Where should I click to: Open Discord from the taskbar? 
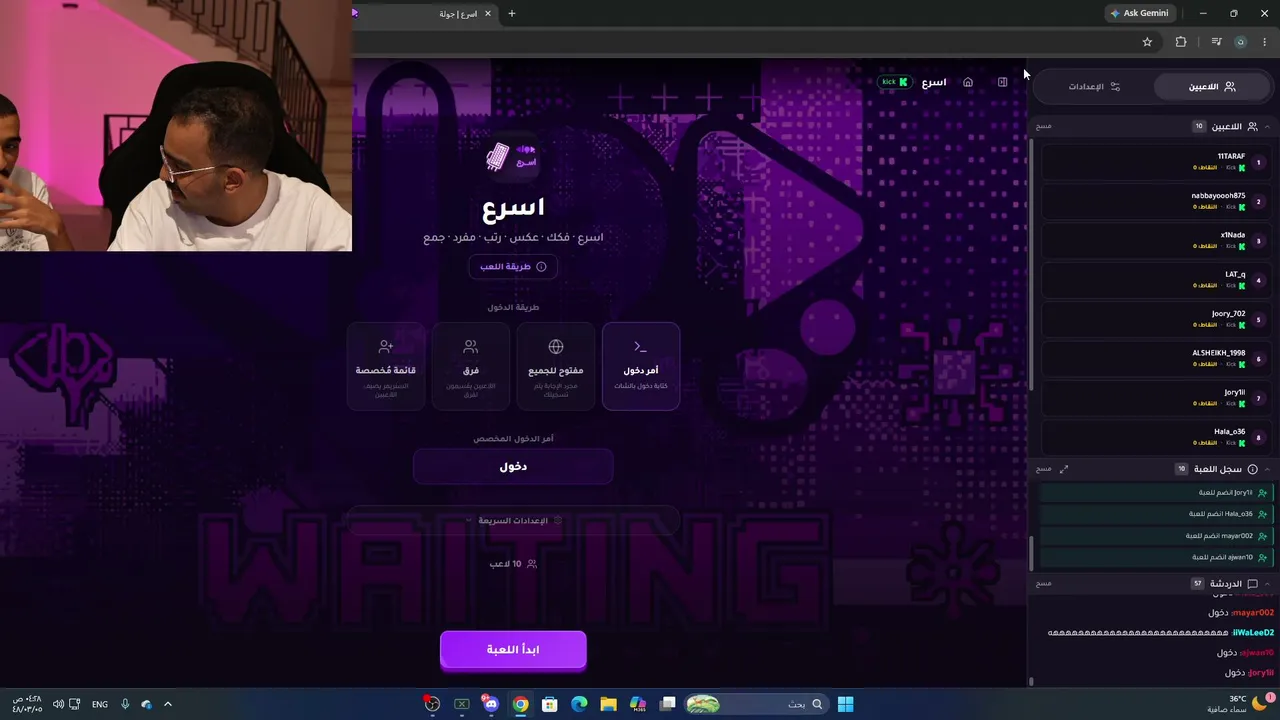tap(491, 704)
